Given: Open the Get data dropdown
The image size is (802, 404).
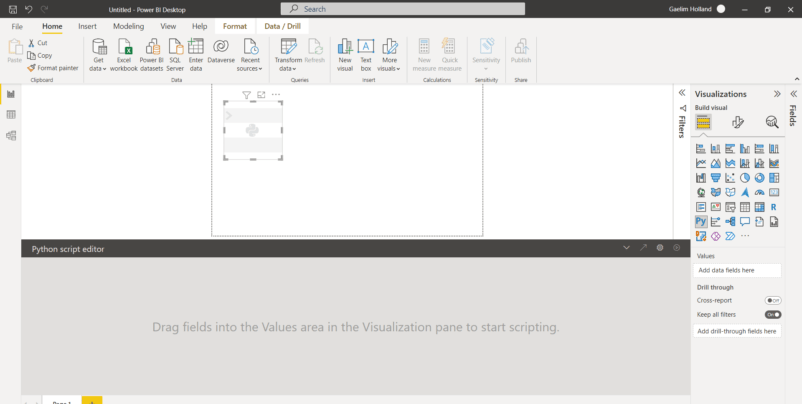Looking at the screenshot, I should 99,55.
